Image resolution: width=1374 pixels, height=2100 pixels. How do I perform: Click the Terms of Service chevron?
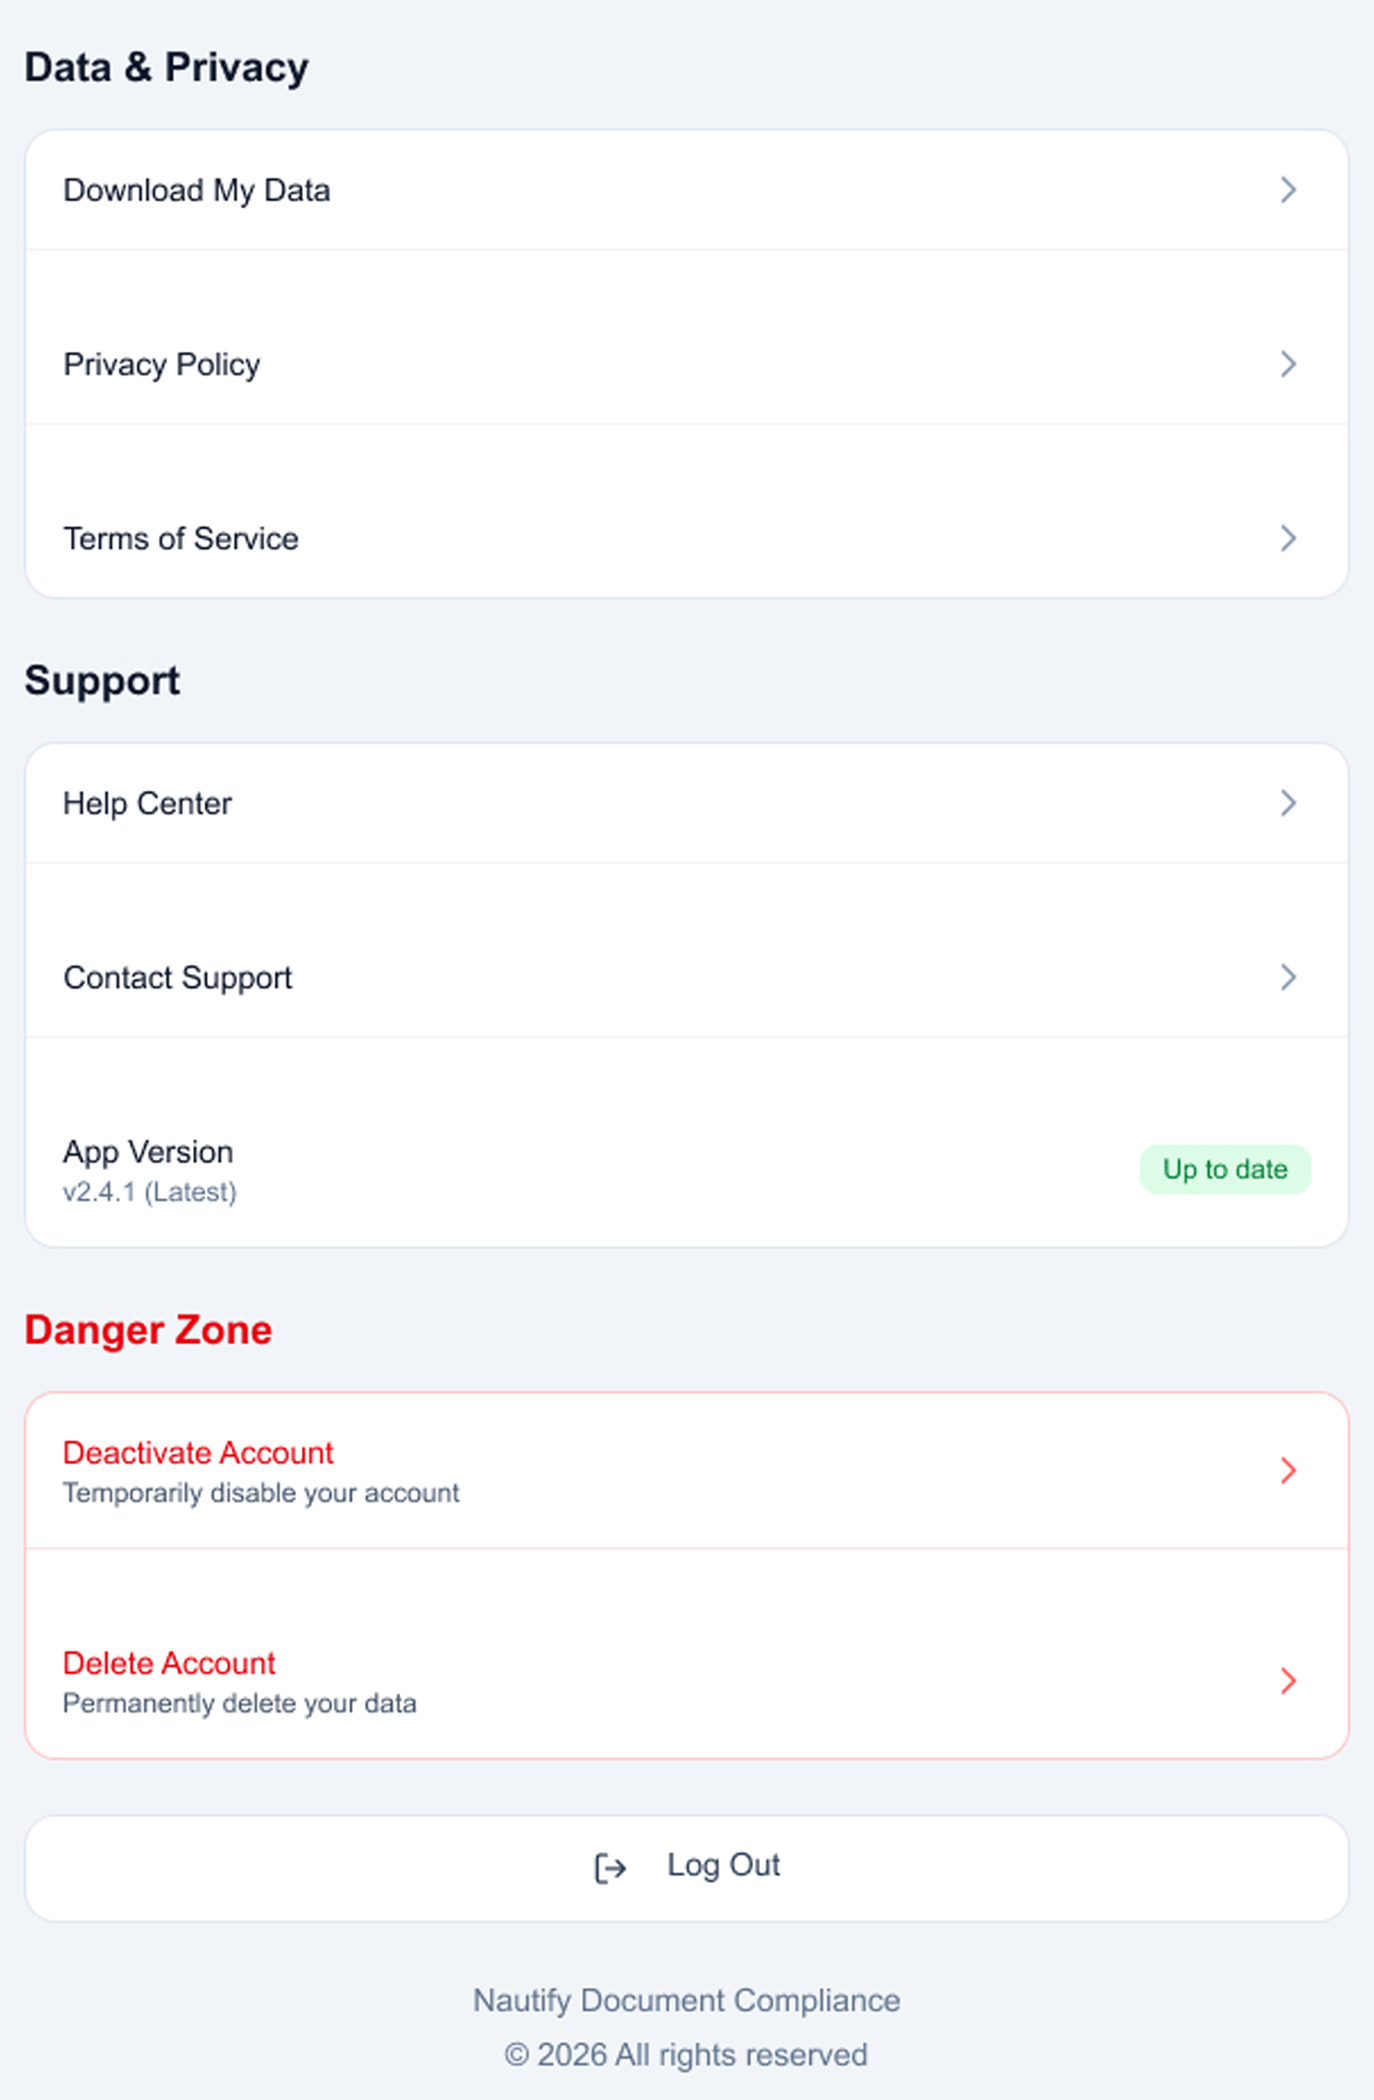click(1288, 538)
